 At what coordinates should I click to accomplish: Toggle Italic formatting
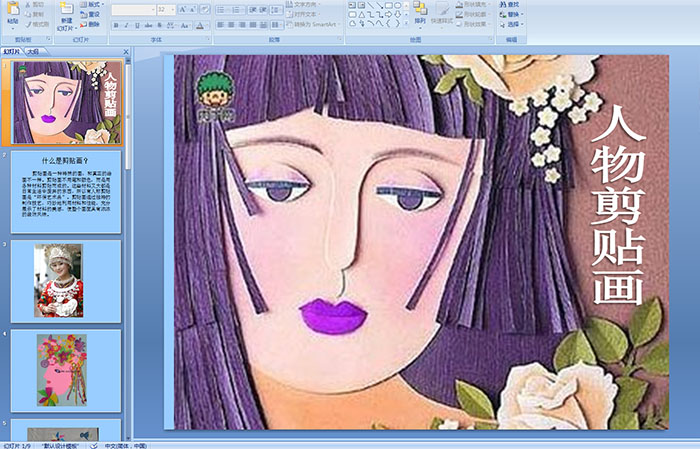(x=127, y=25)
